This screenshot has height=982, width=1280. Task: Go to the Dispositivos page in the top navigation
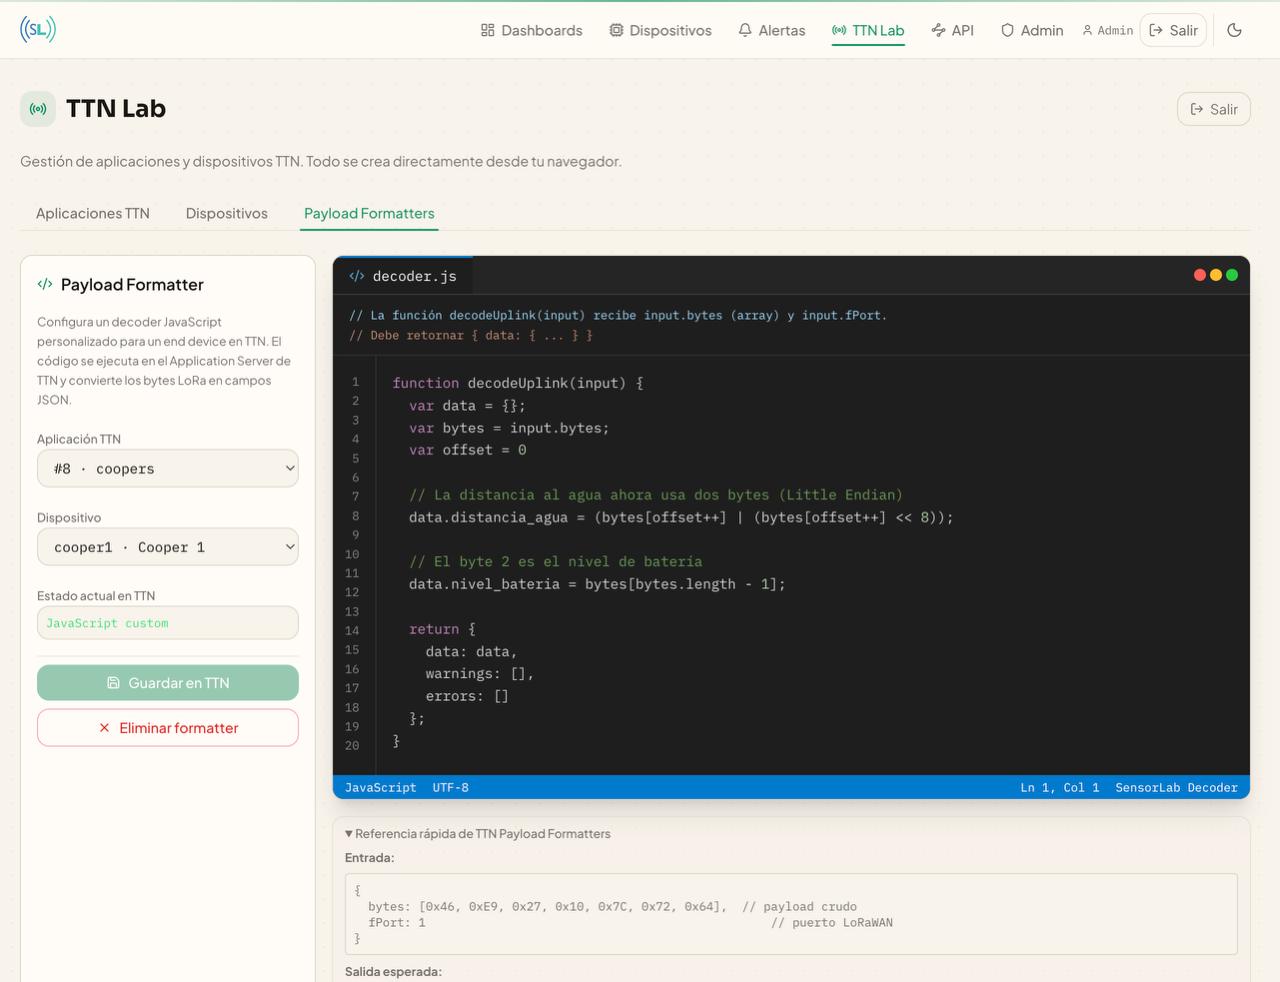pos(660,30)
